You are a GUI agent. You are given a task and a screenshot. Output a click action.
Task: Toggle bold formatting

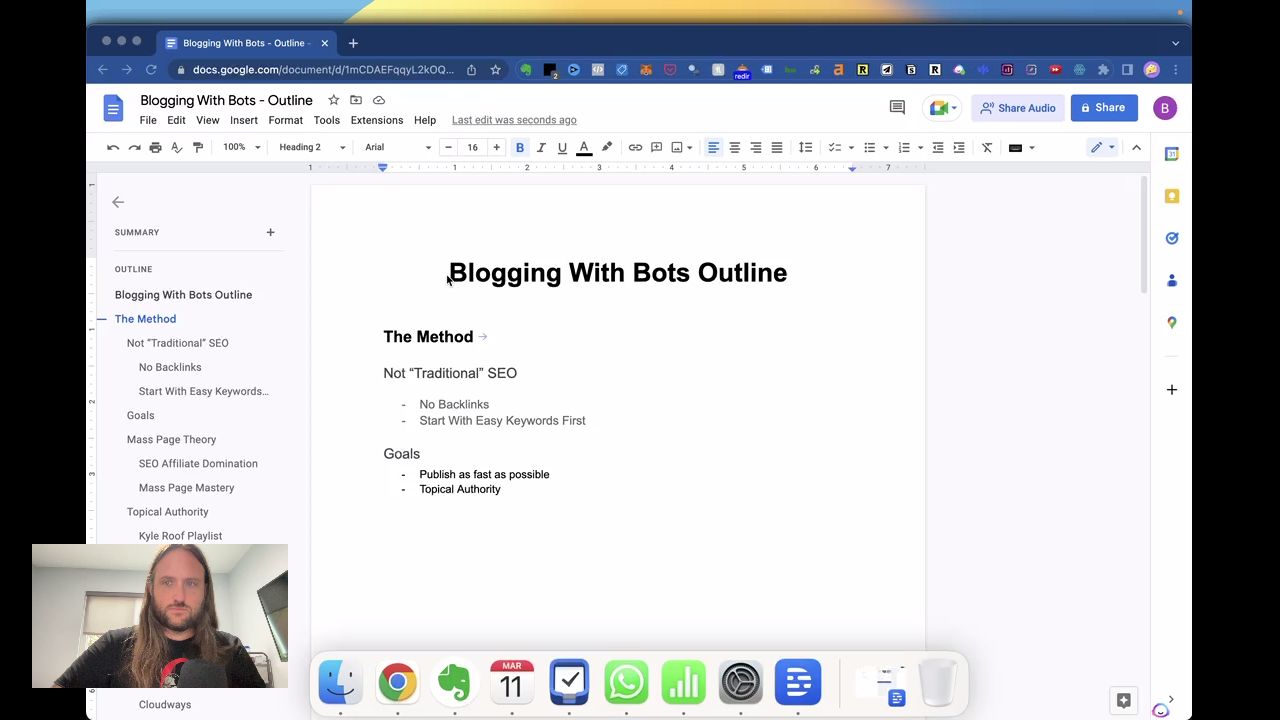(520, 148)
